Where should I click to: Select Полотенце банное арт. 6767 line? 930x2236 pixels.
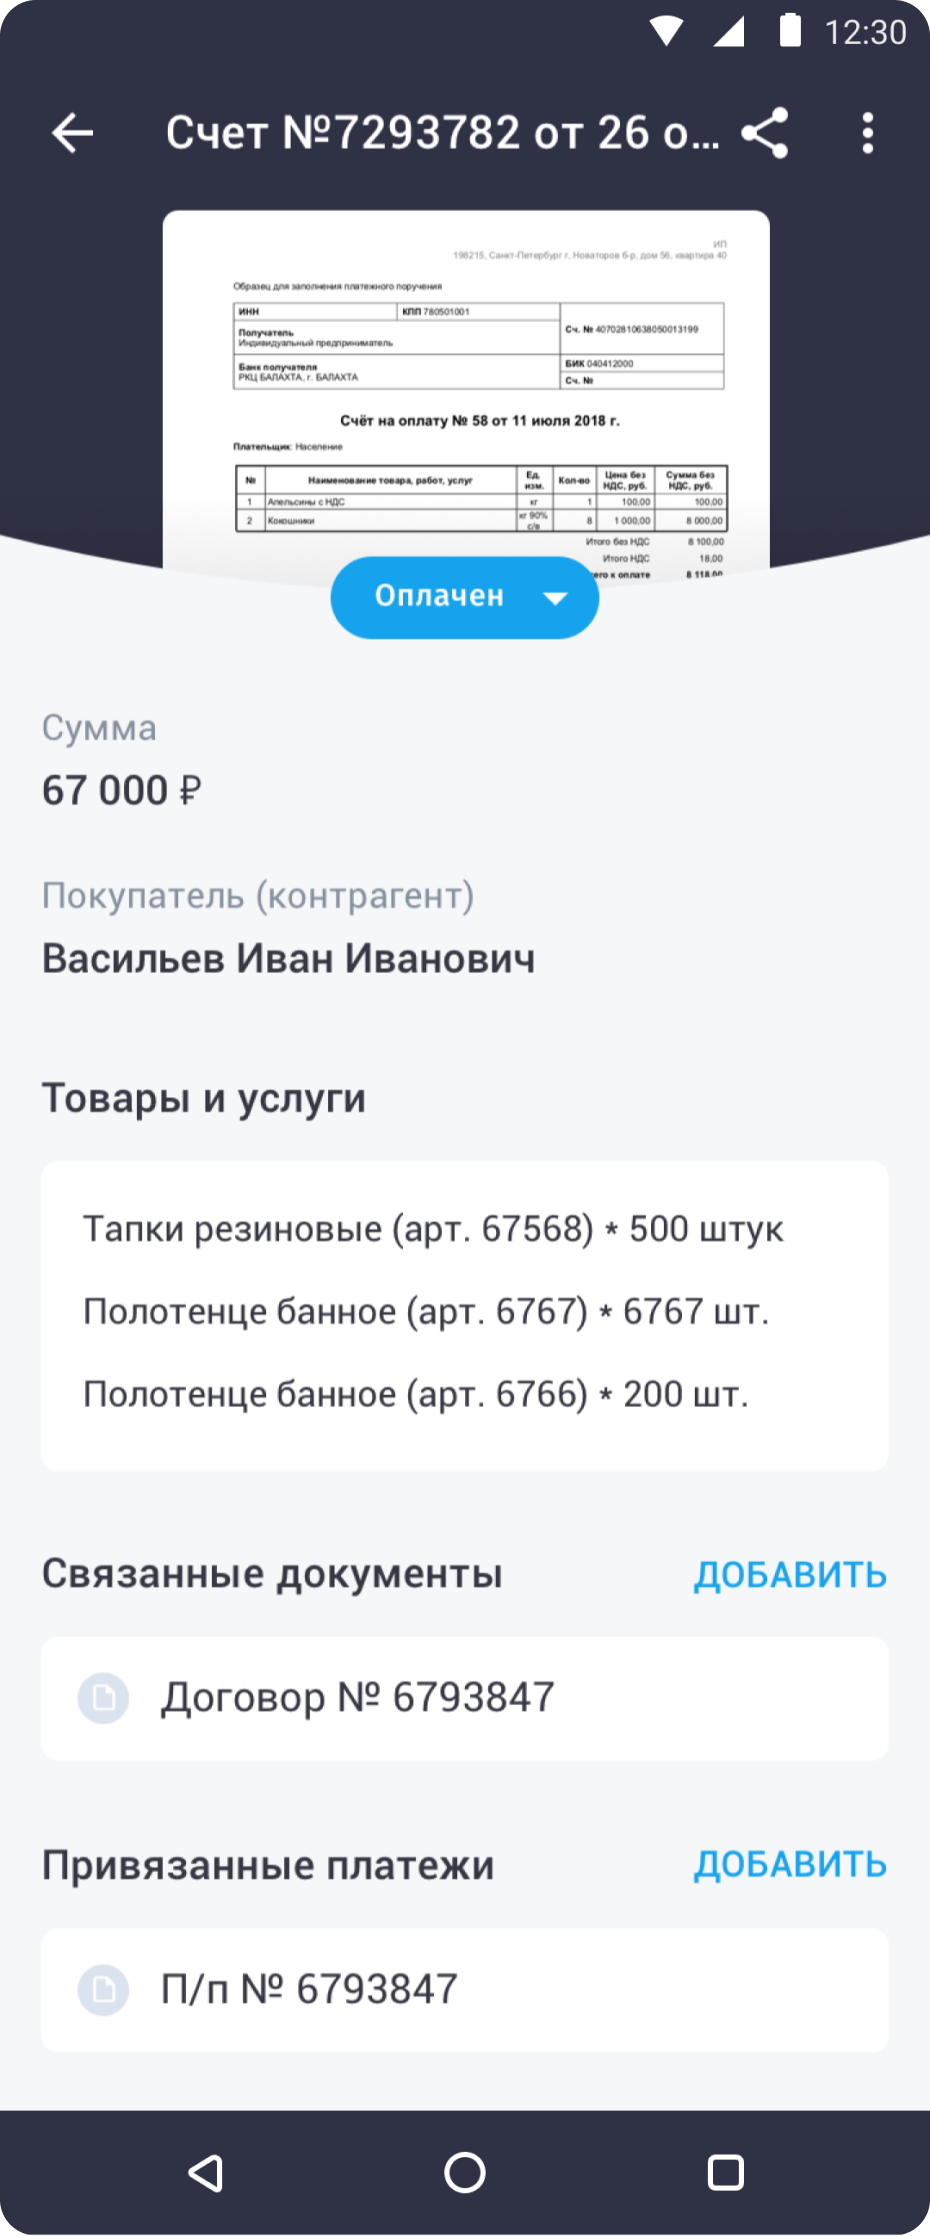(426, 1311)
